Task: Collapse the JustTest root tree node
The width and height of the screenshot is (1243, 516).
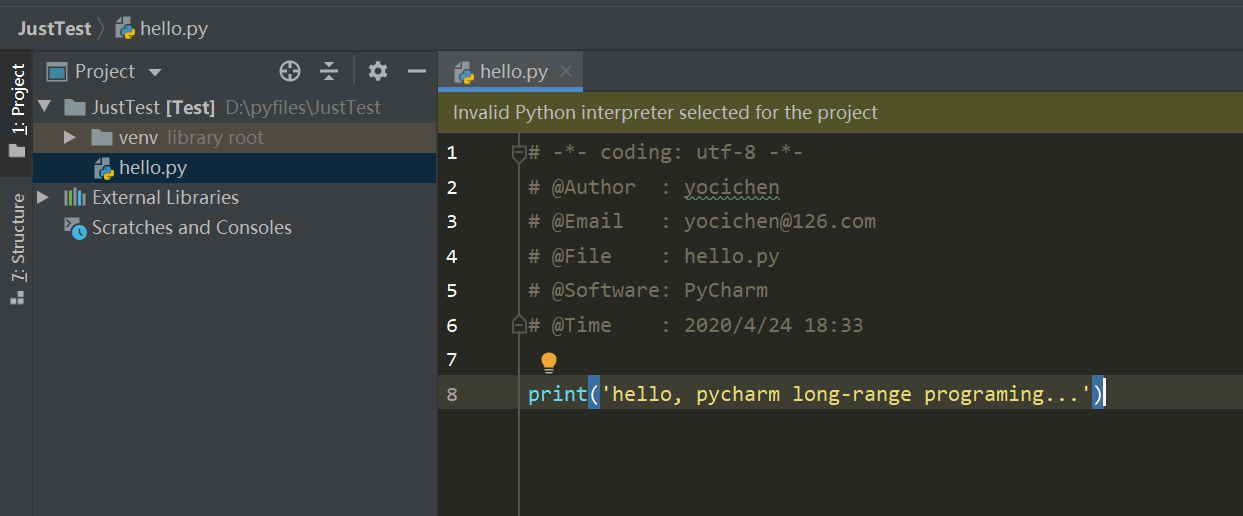Action: click(44, 106)
